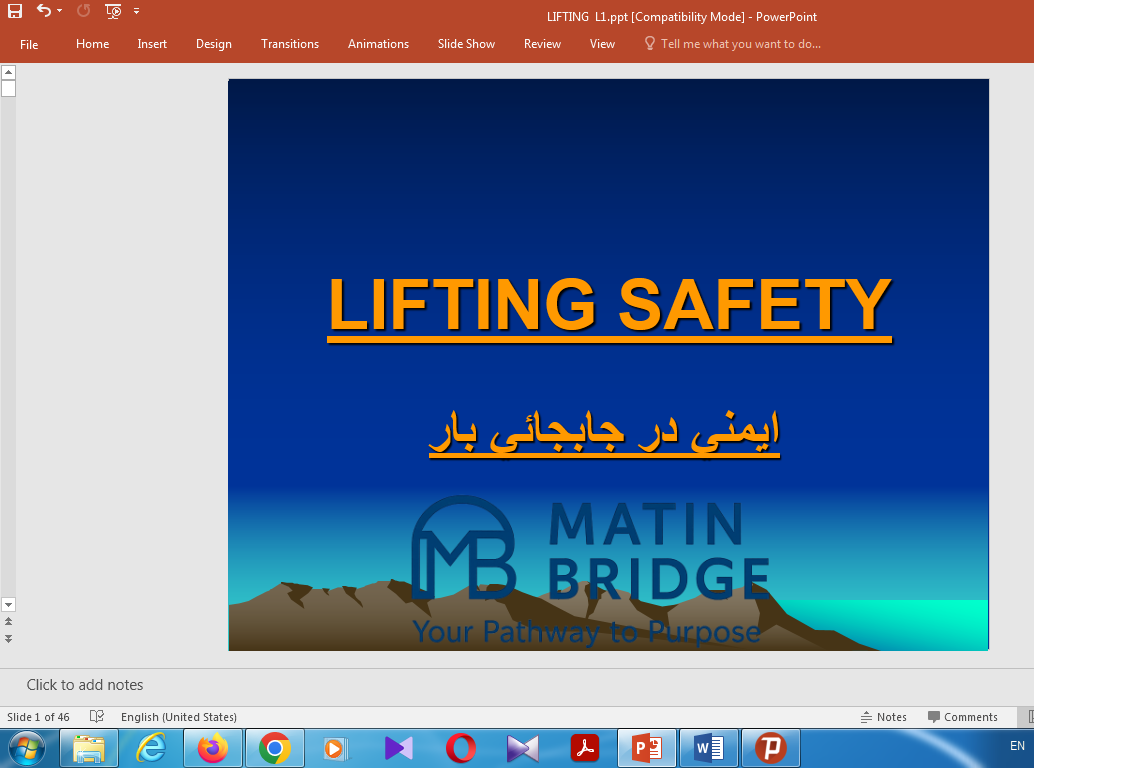
Task: Switch to Word from the taskbar
Action: click(x=709, y=748)
